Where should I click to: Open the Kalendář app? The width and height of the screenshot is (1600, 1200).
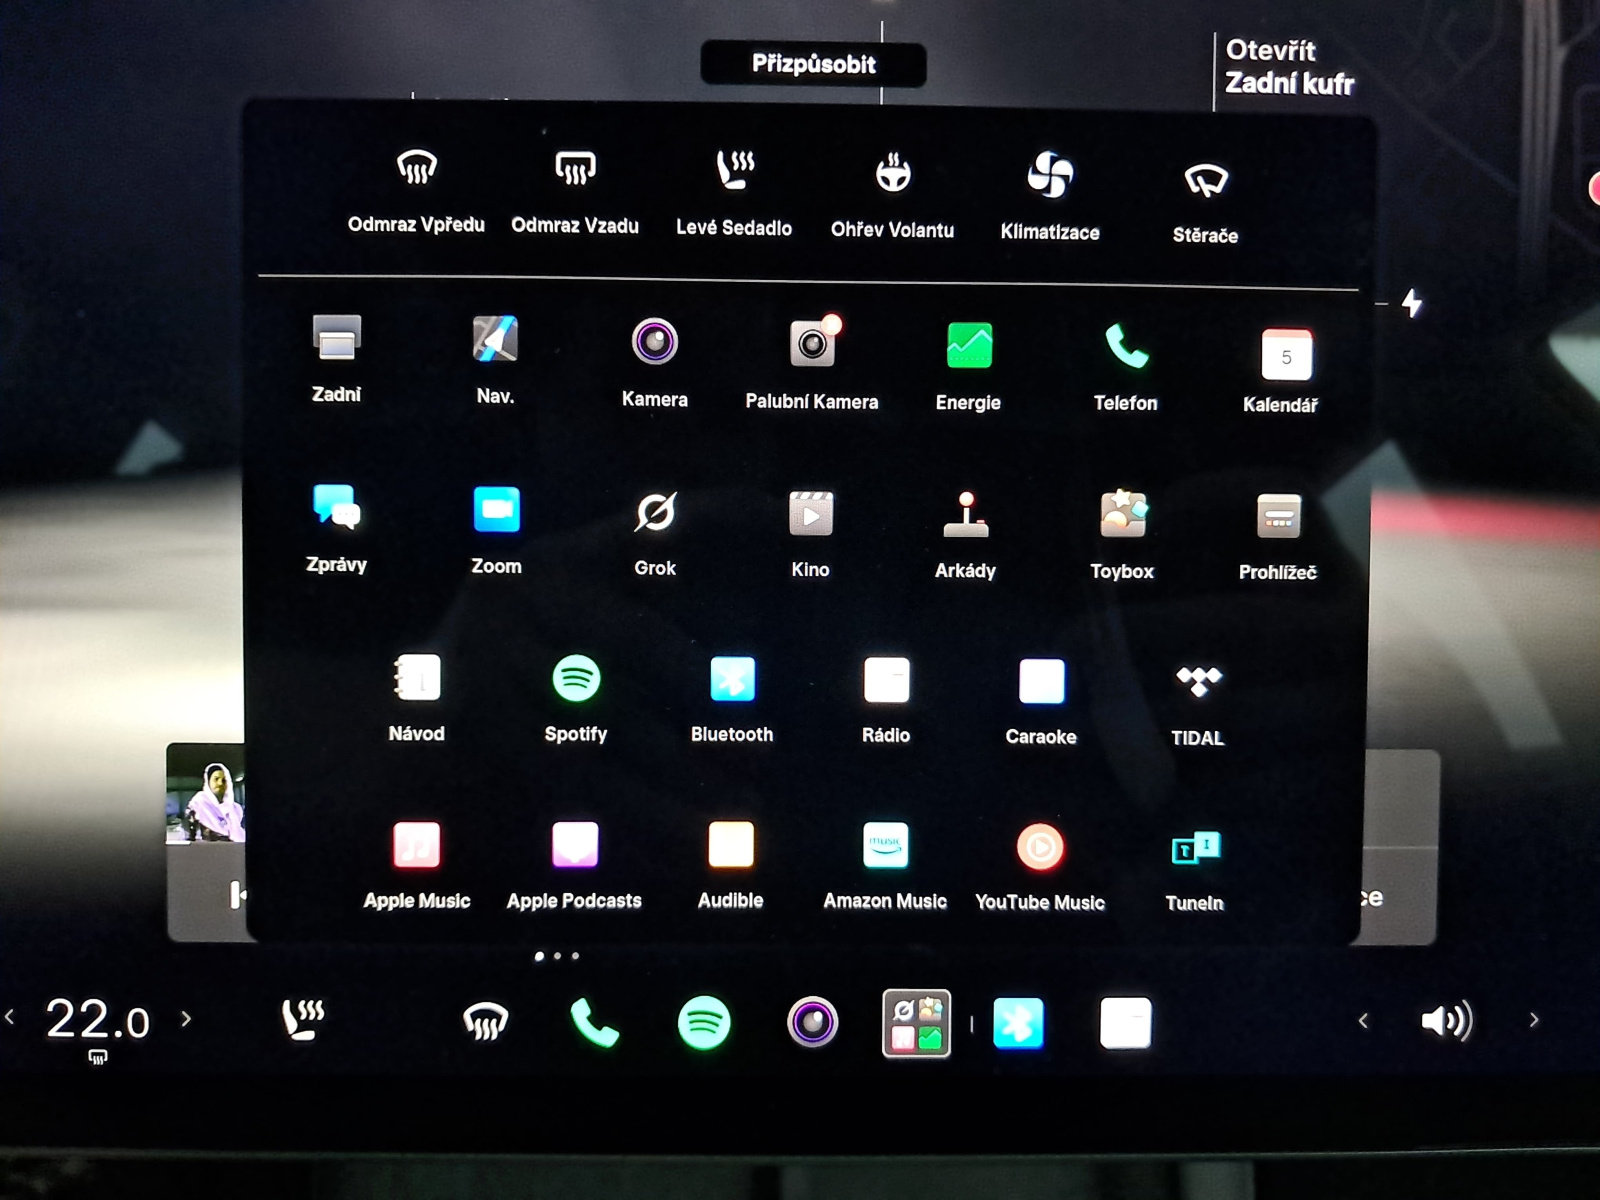pyautogui.click(x=1281, y=371)
